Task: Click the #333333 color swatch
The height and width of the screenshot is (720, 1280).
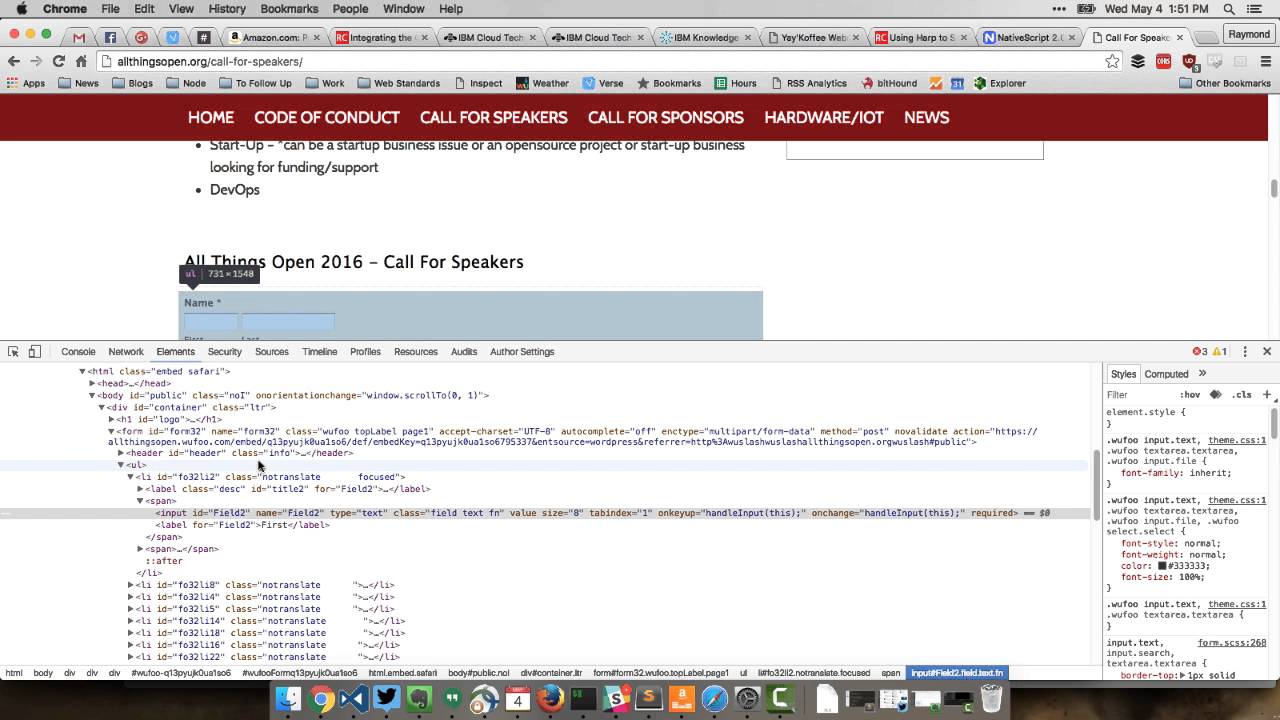Action: 1162,566
